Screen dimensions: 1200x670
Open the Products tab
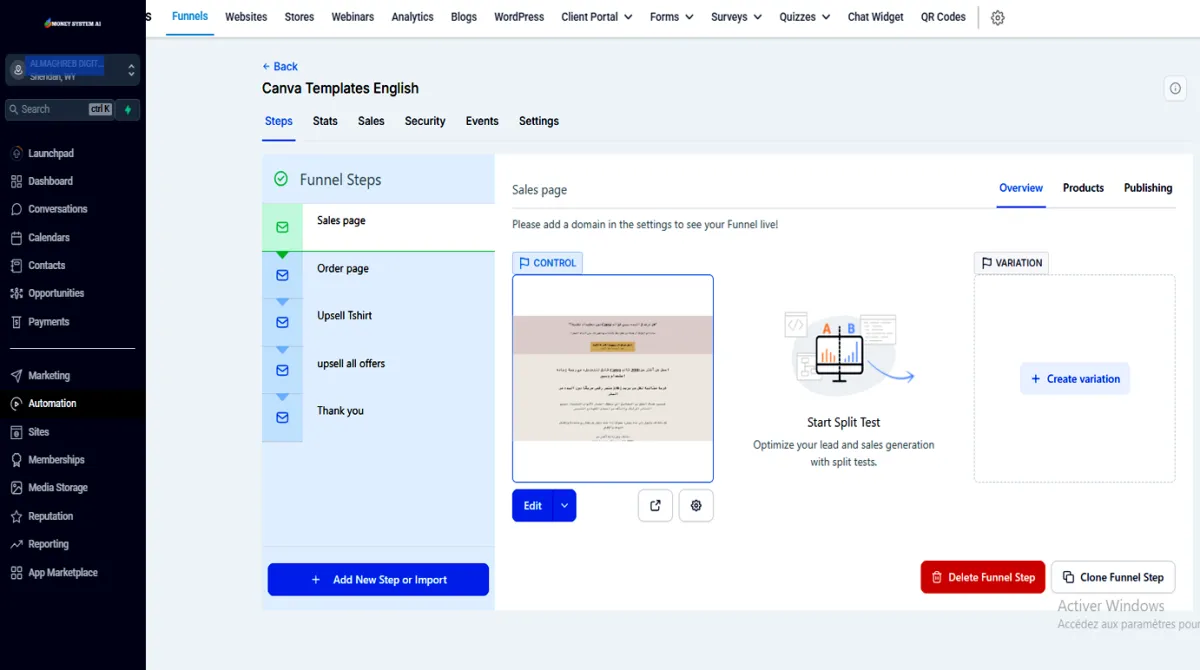(x=1083, y=188)
